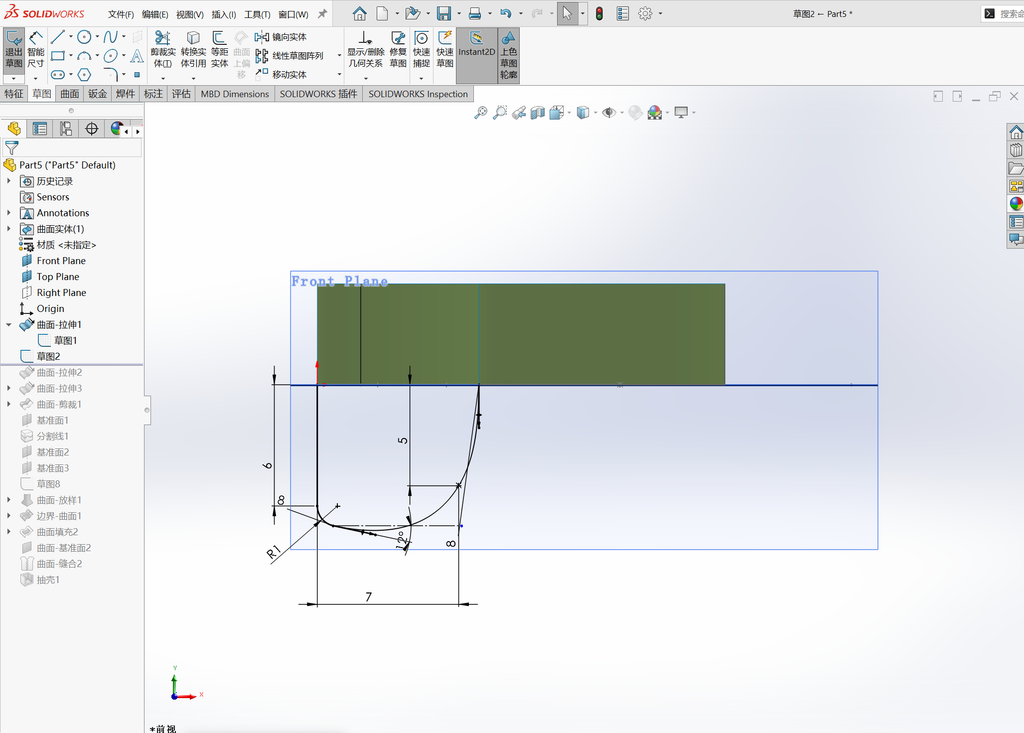Expand the 曲面-放样1 feature node
The height and width of the screenshot is (733, 1024).
(x=8, y=500)
